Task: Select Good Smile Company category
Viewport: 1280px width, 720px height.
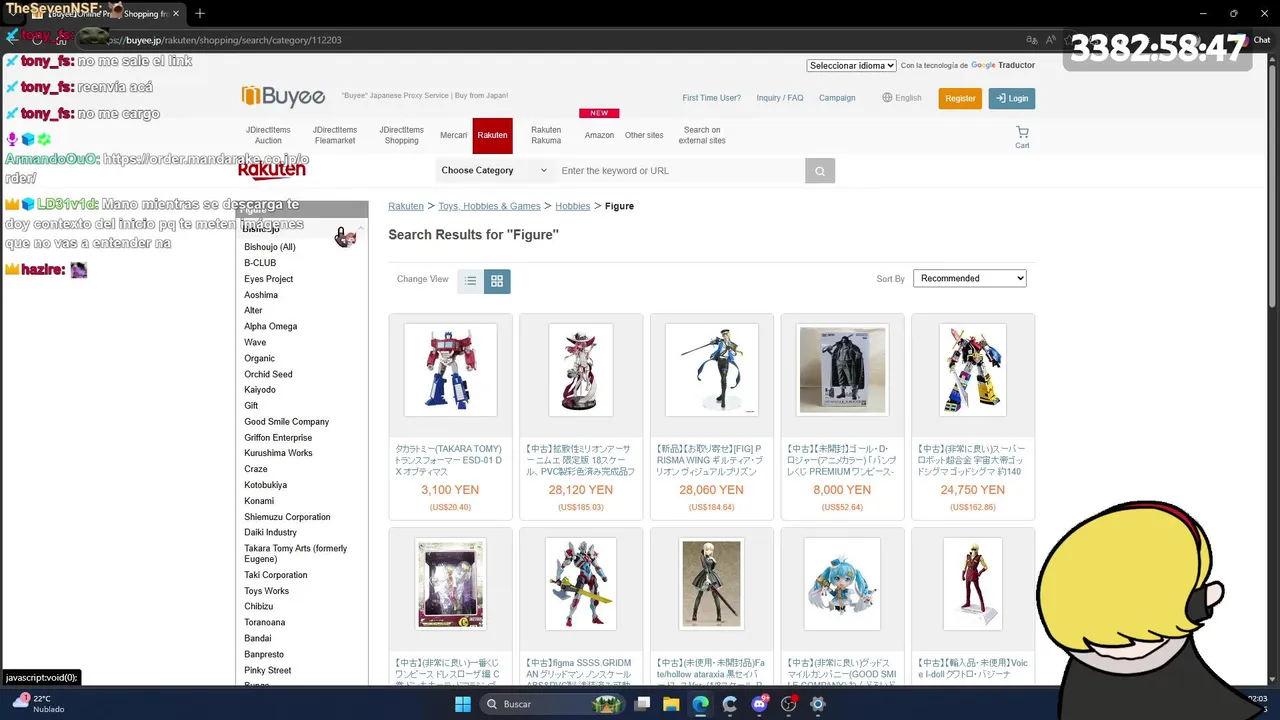Action: (287, 422)
